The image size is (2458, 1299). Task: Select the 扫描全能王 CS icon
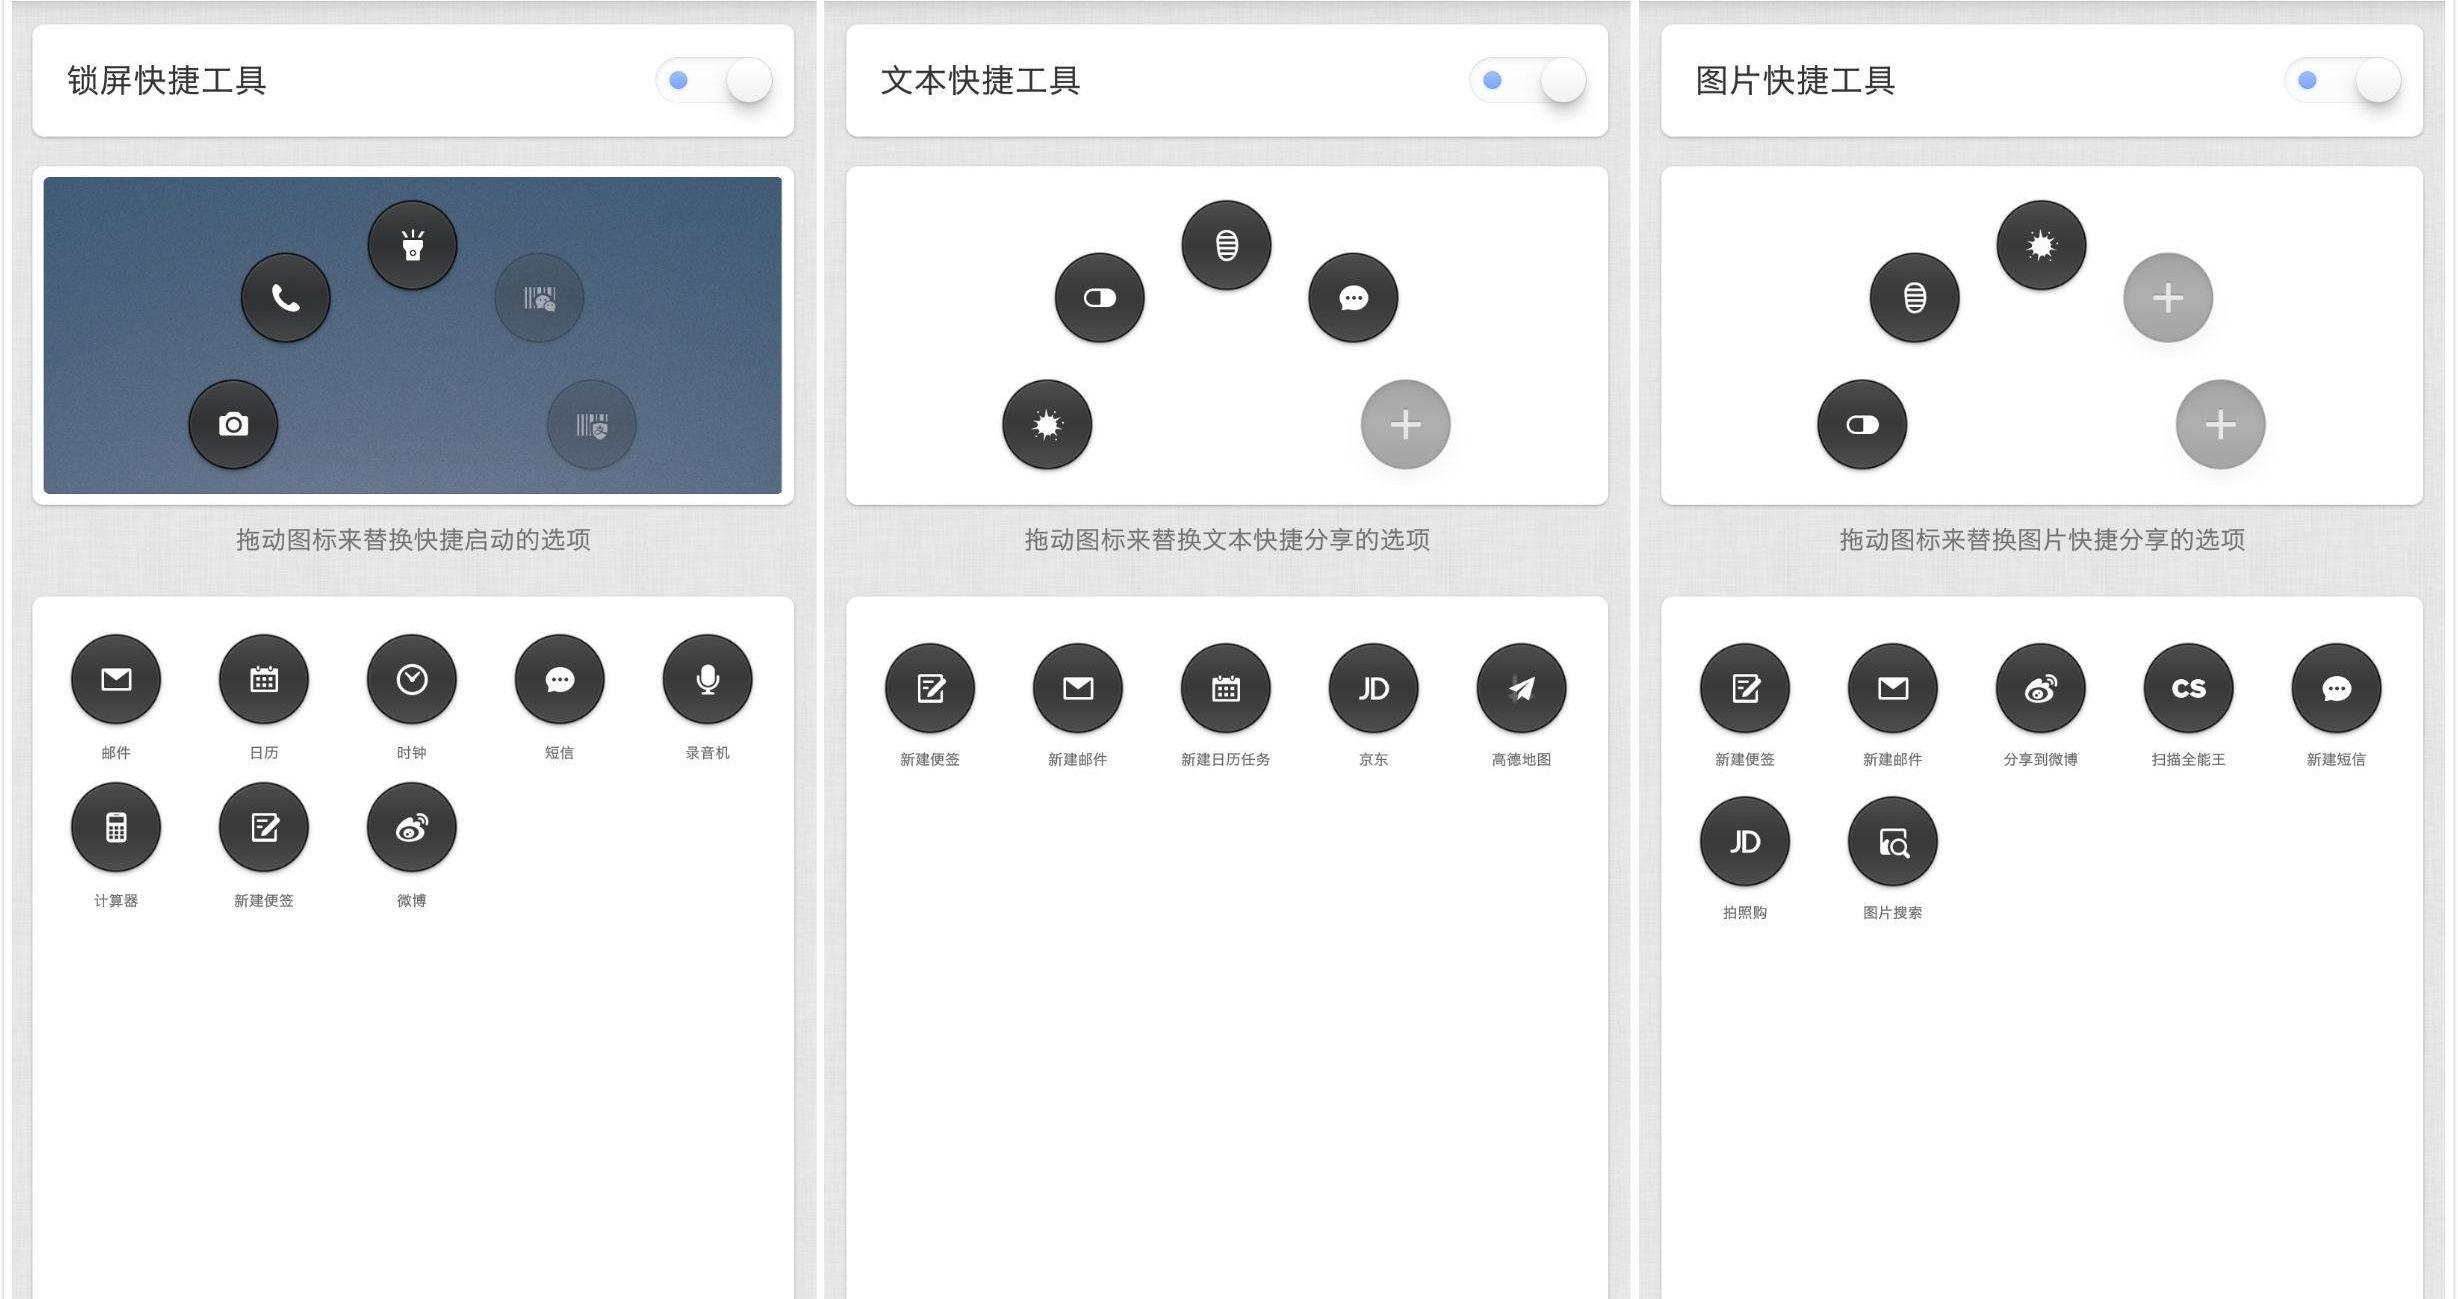[2189, 688]
